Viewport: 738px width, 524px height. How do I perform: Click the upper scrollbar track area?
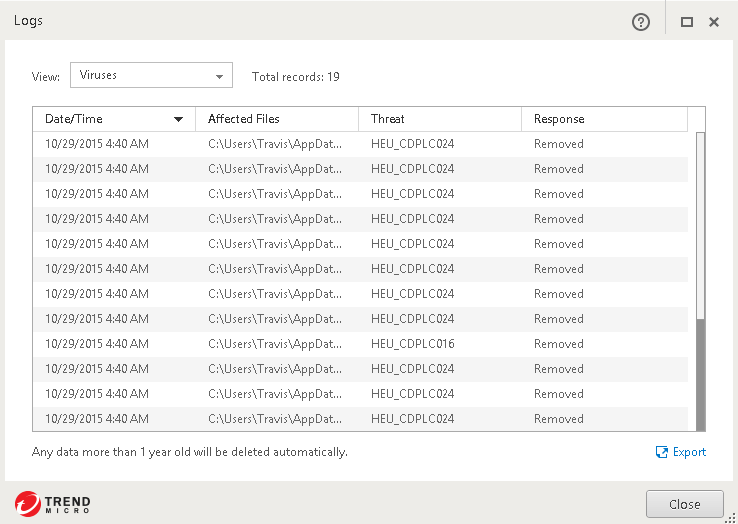[700, 220]
